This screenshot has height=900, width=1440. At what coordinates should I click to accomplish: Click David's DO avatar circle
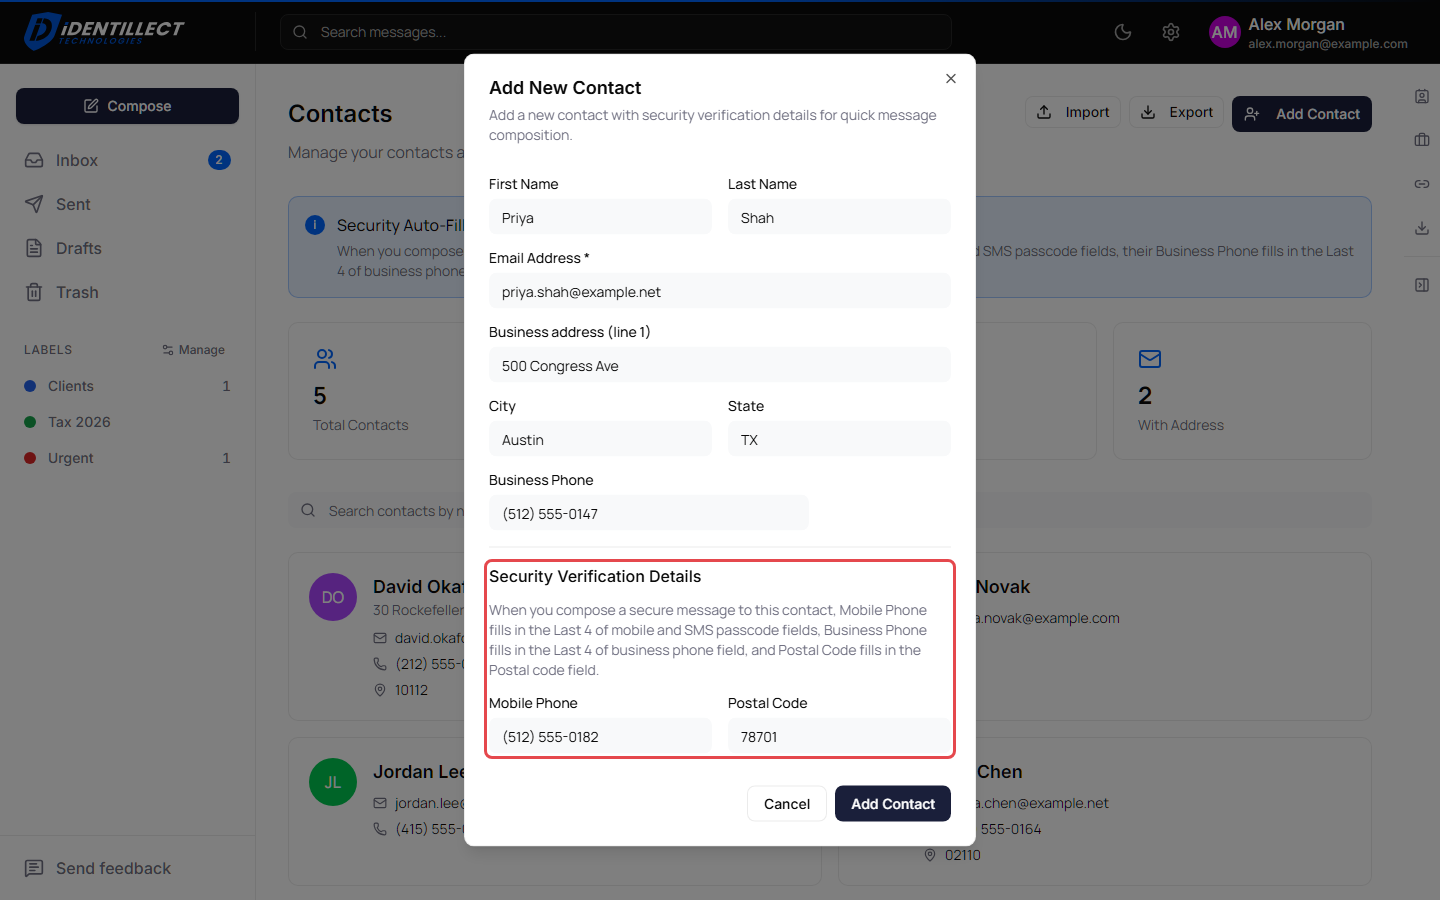[333, 597]
